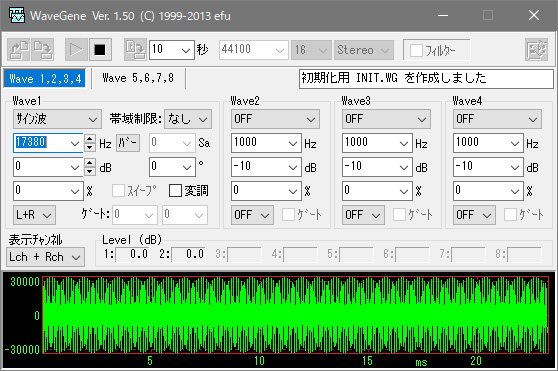
Task: Decrease Wave1 dB with down stepper
Action: point(90,171)
